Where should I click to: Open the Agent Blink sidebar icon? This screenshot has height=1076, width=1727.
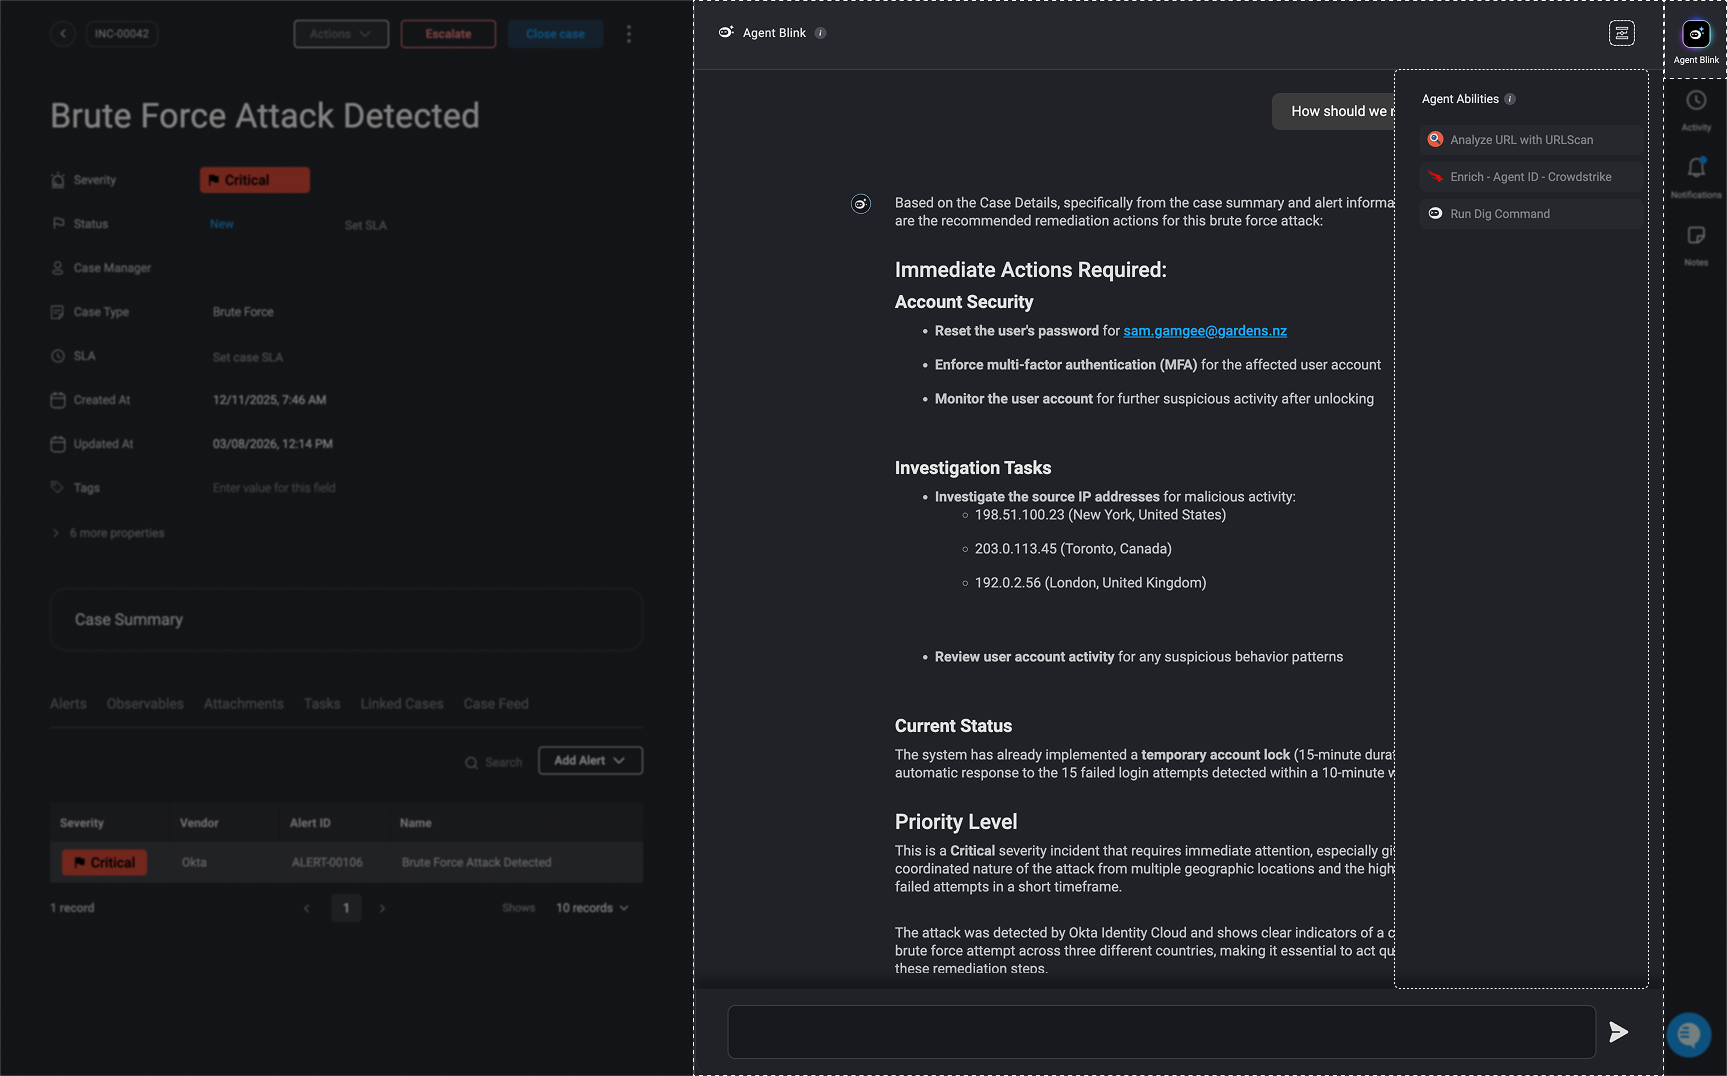click(x=1696, y=34)
